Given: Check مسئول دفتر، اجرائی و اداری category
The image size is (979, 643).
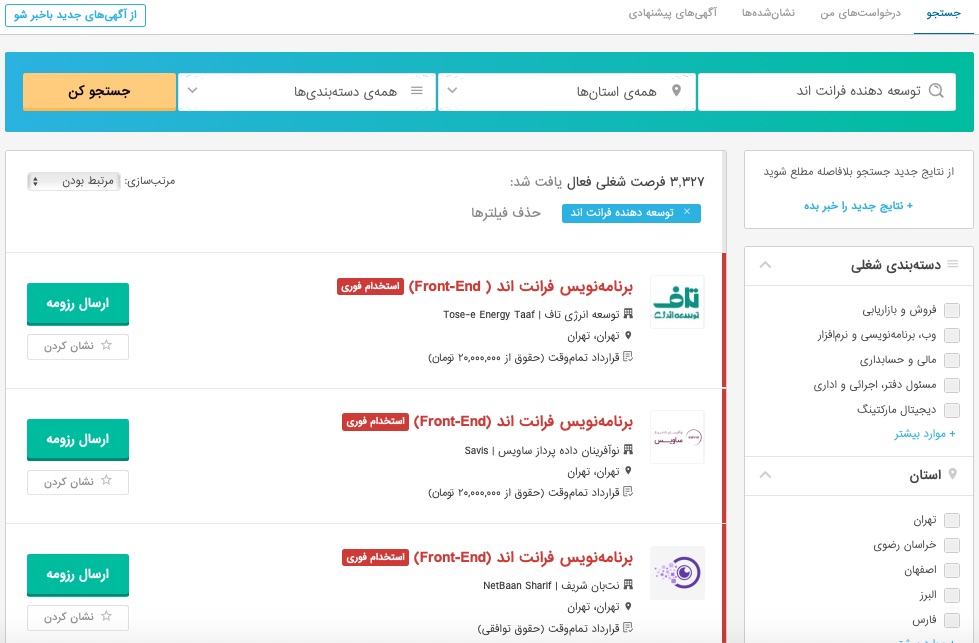Looking at the screenshot, I should pyautogui.click(x=952, y=385).
